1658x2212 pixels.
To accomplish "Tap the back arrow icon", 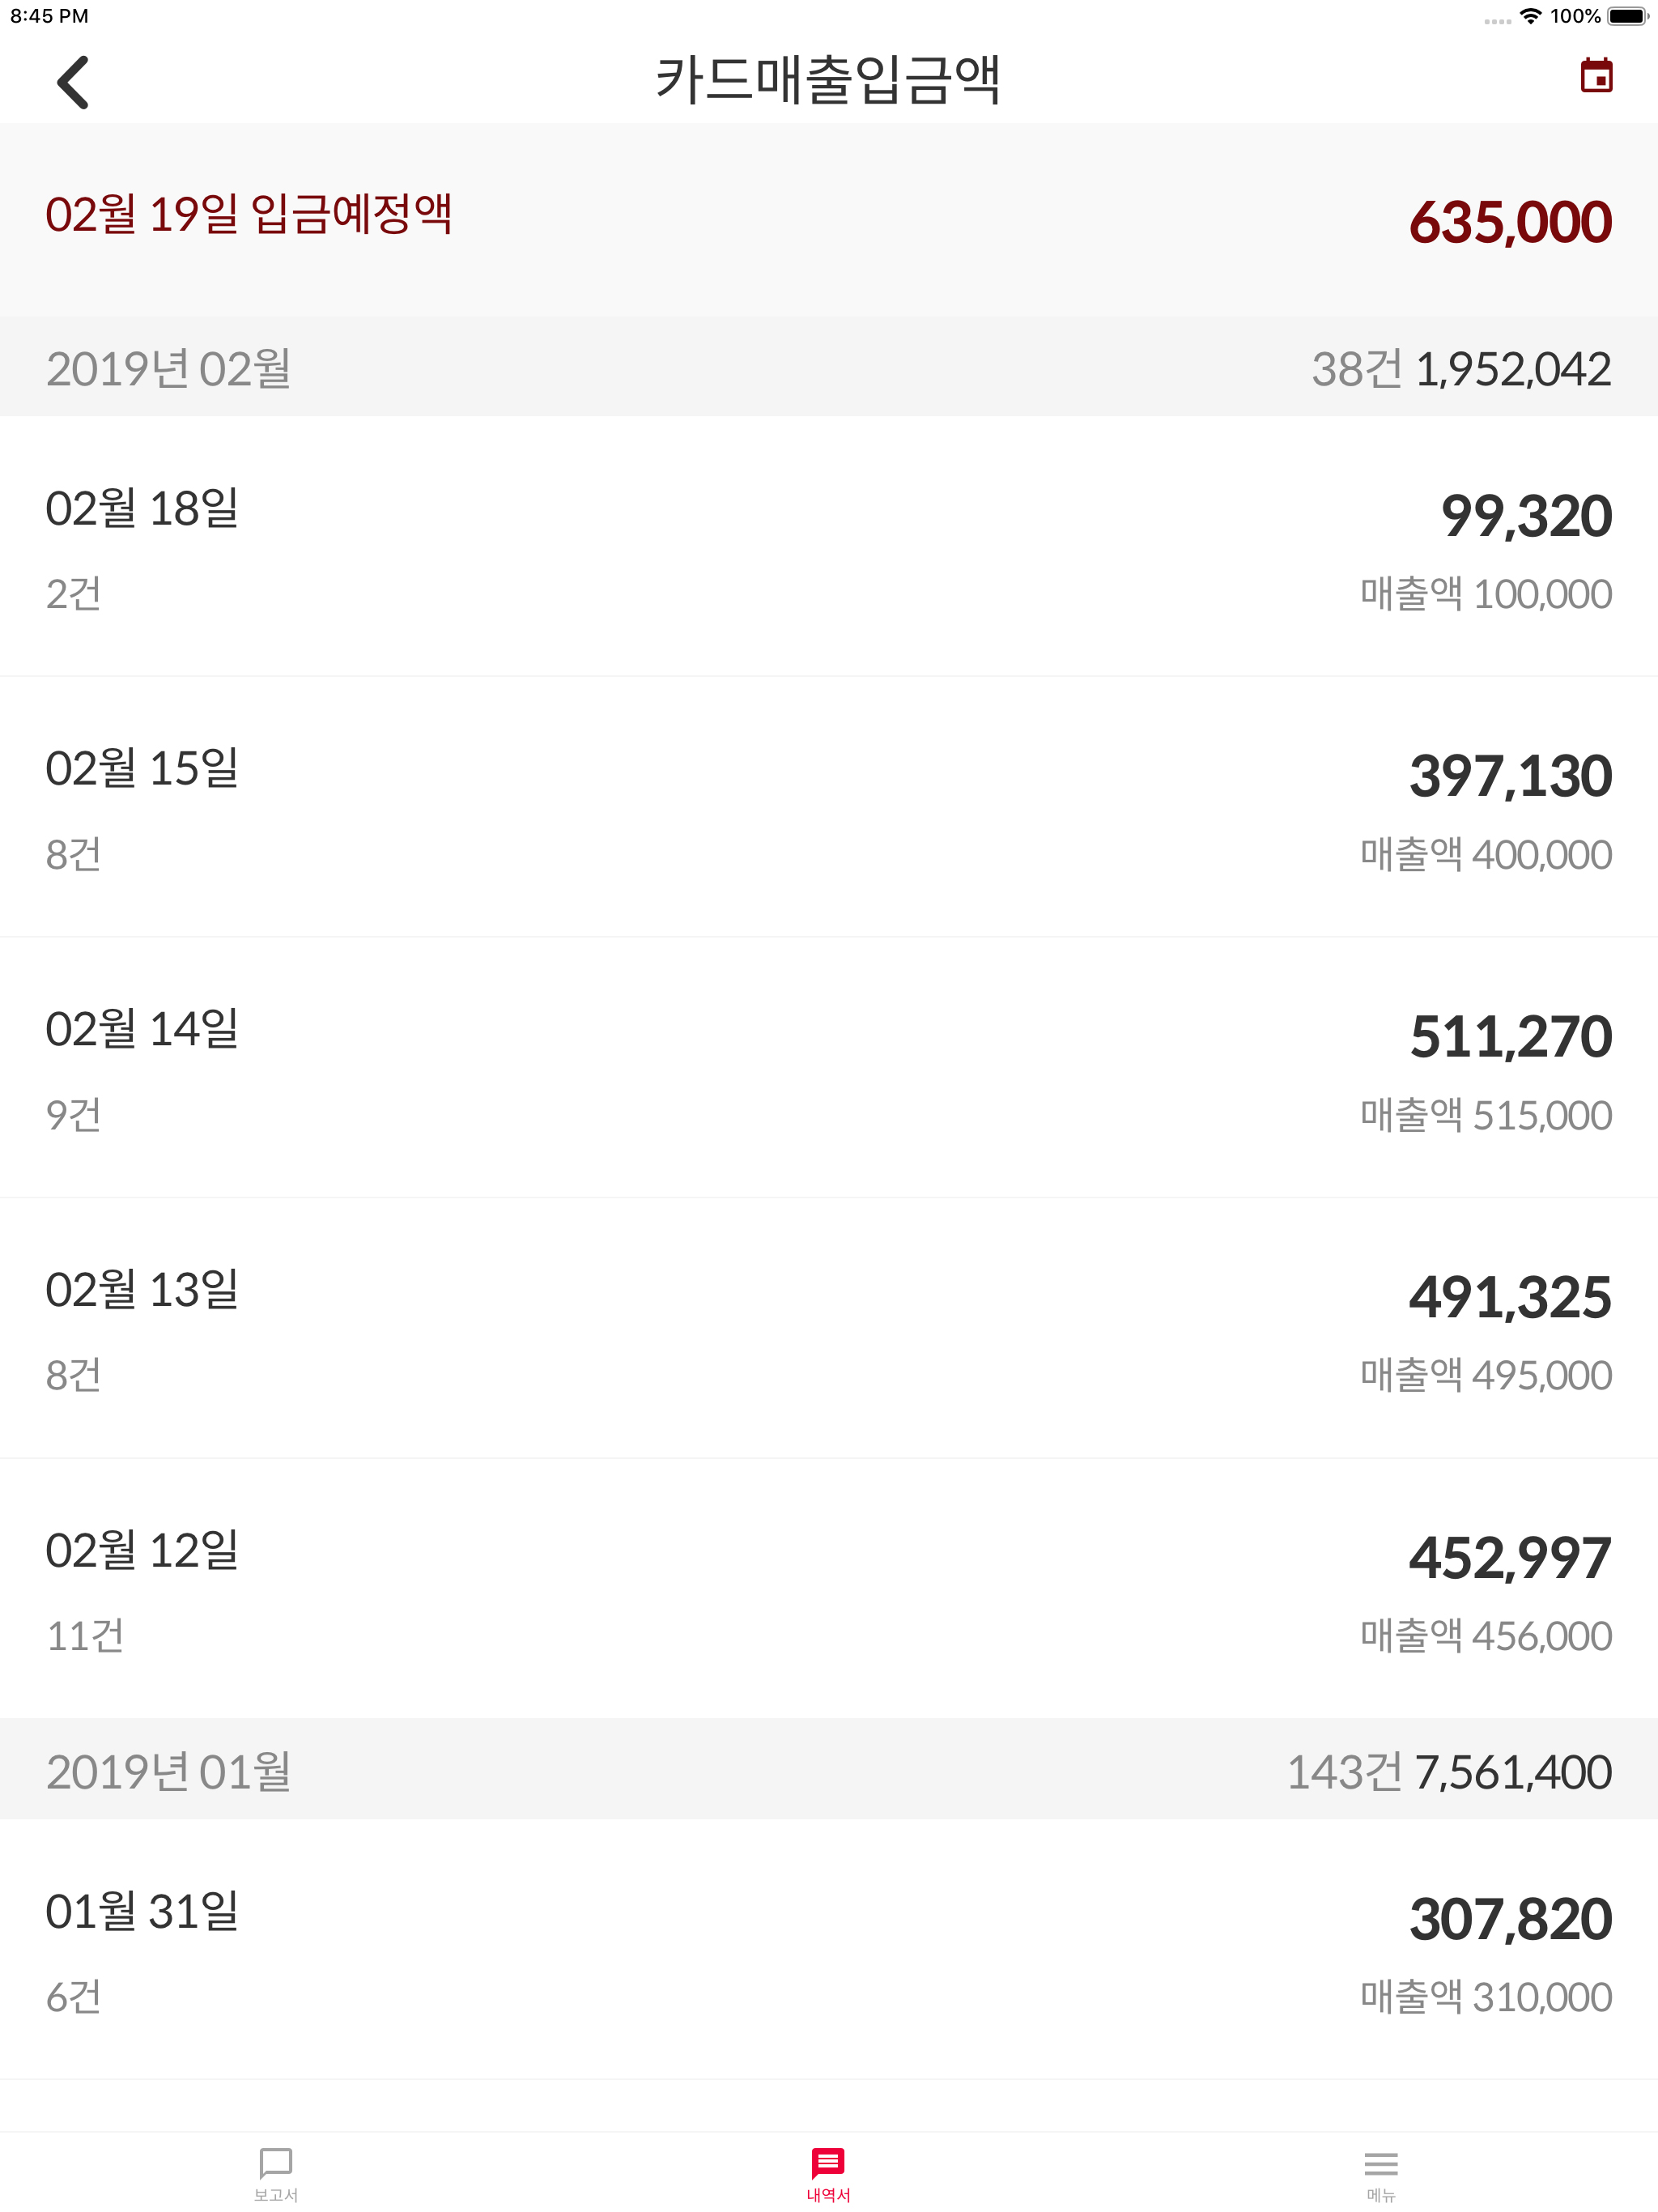I will [73, 81].
